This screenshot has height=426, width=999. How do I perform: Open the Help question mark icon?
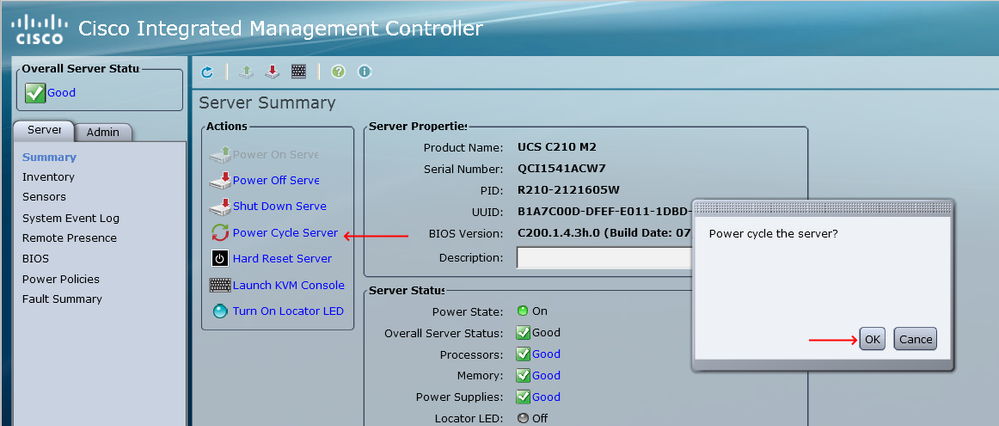[x=338, y=72]
